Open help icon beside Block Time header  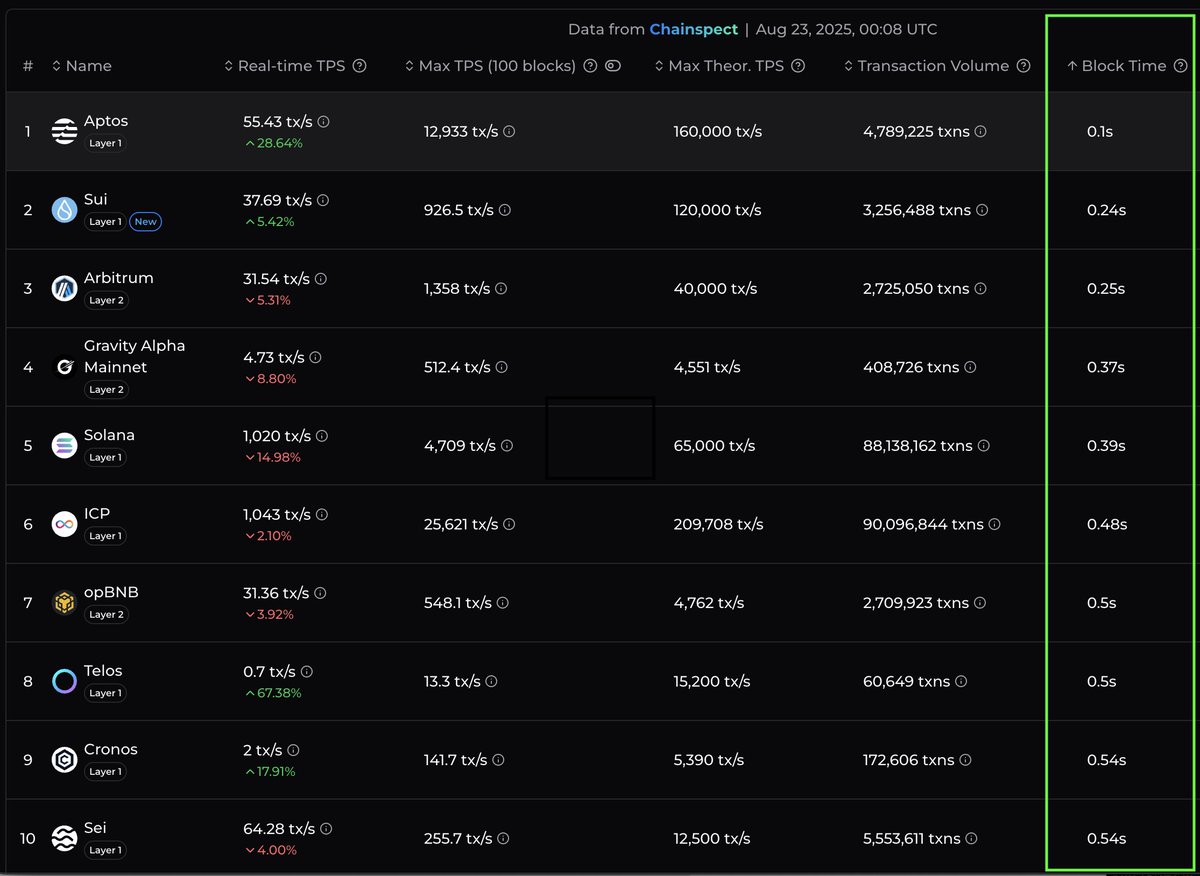tap(1181, 66)
